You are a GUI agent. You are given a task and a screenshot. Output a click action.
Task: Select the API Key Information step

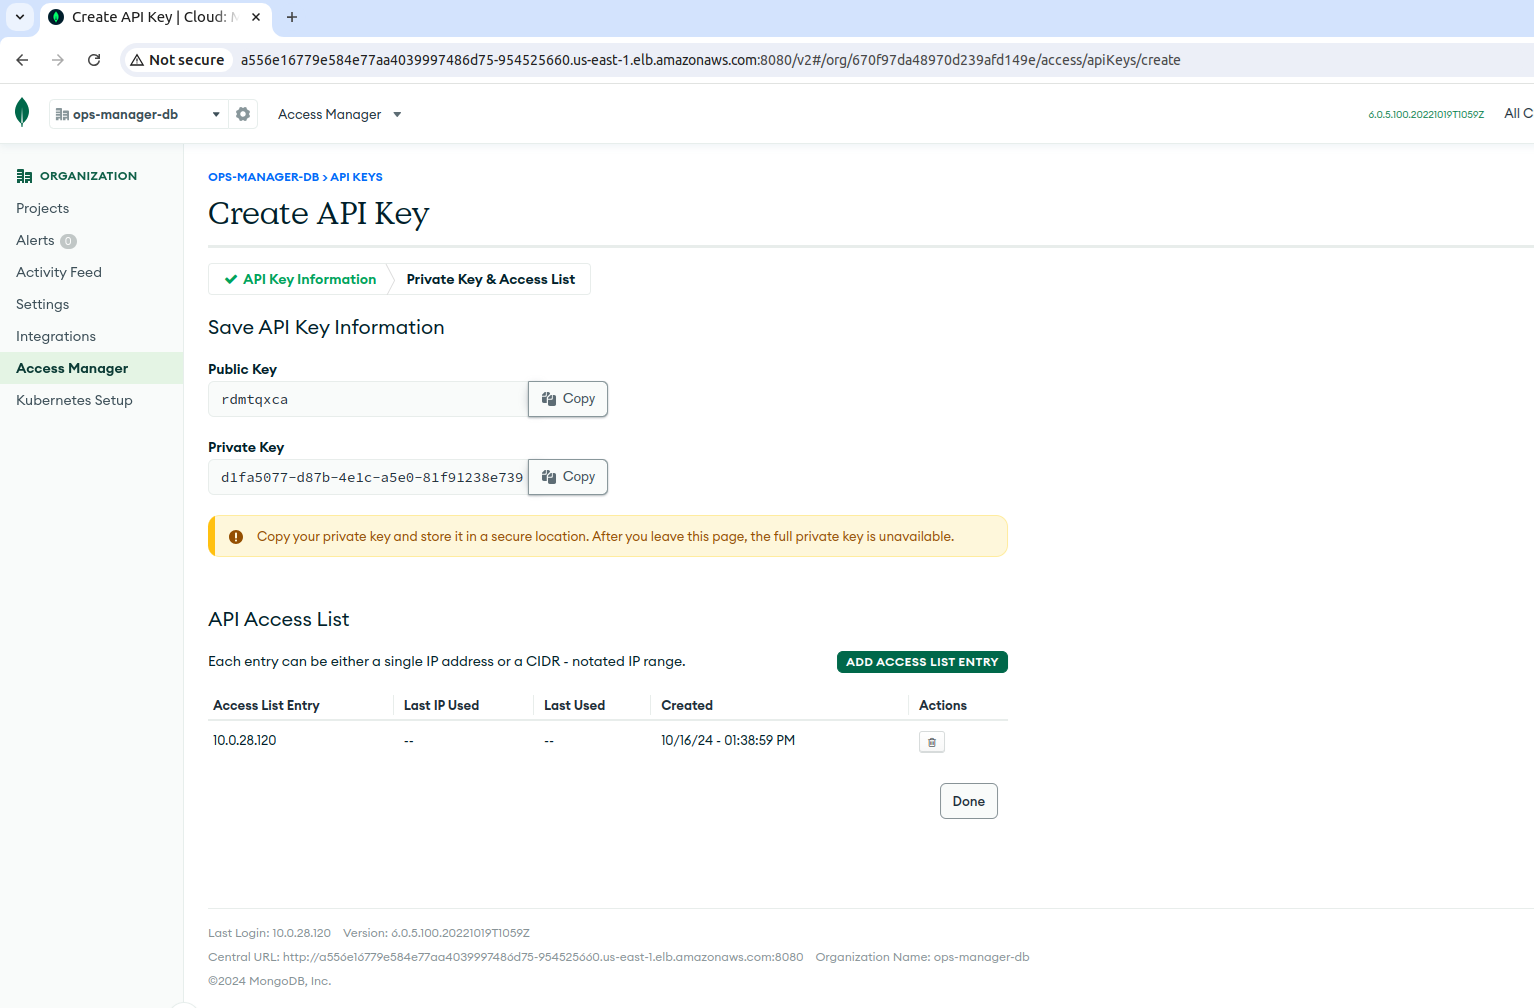coord(301,279)
